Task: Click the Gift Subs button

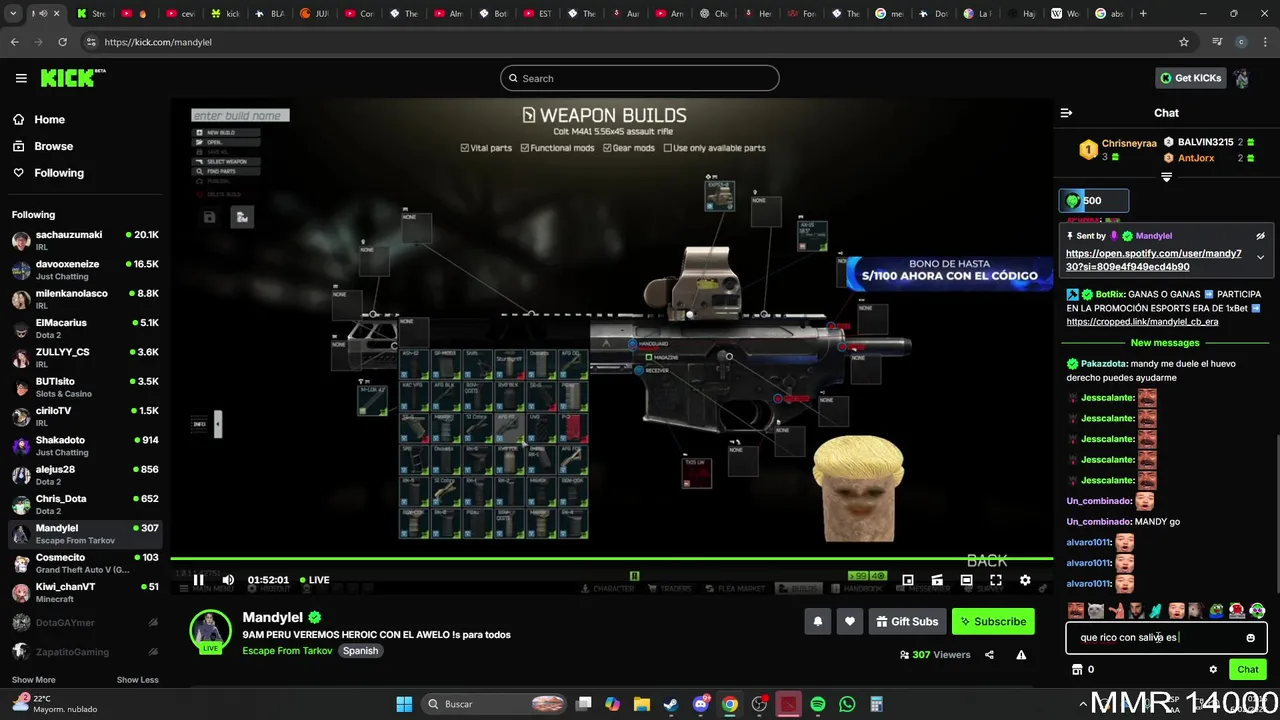Action: pyautogui.click(x=907, y=622)
